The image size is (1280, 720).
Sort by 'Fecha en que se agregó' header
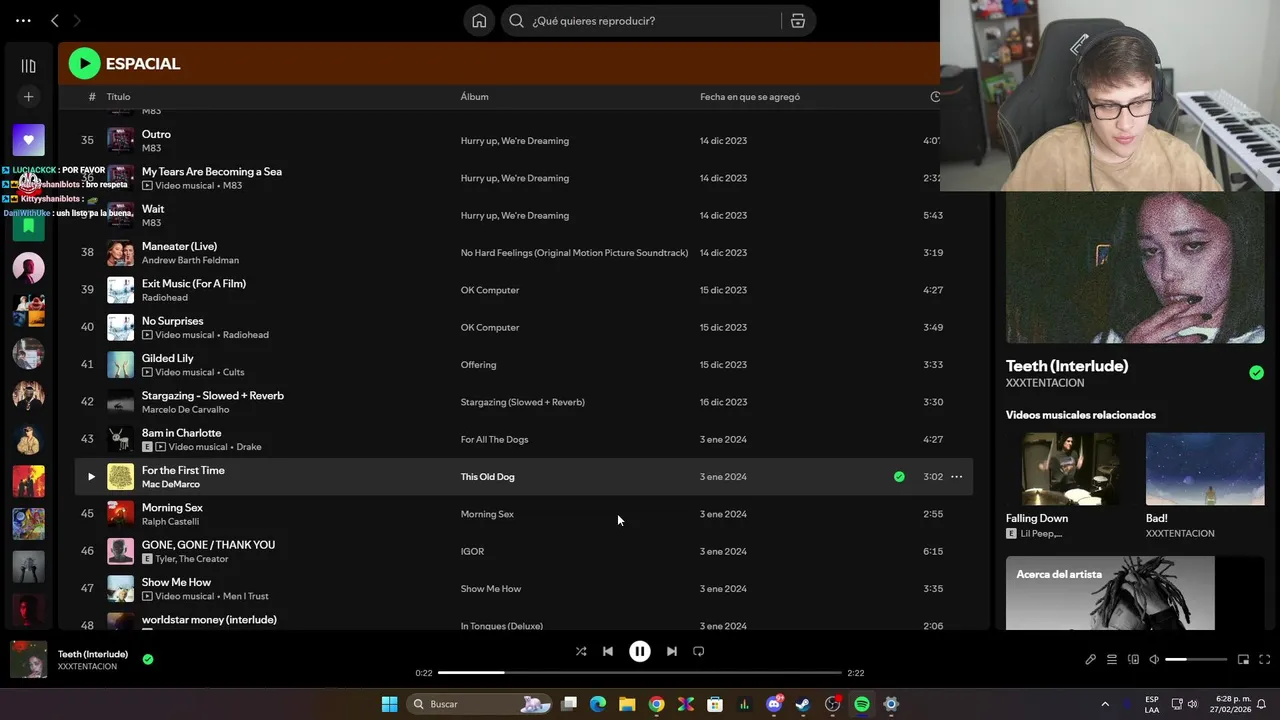tap(750, 97)
